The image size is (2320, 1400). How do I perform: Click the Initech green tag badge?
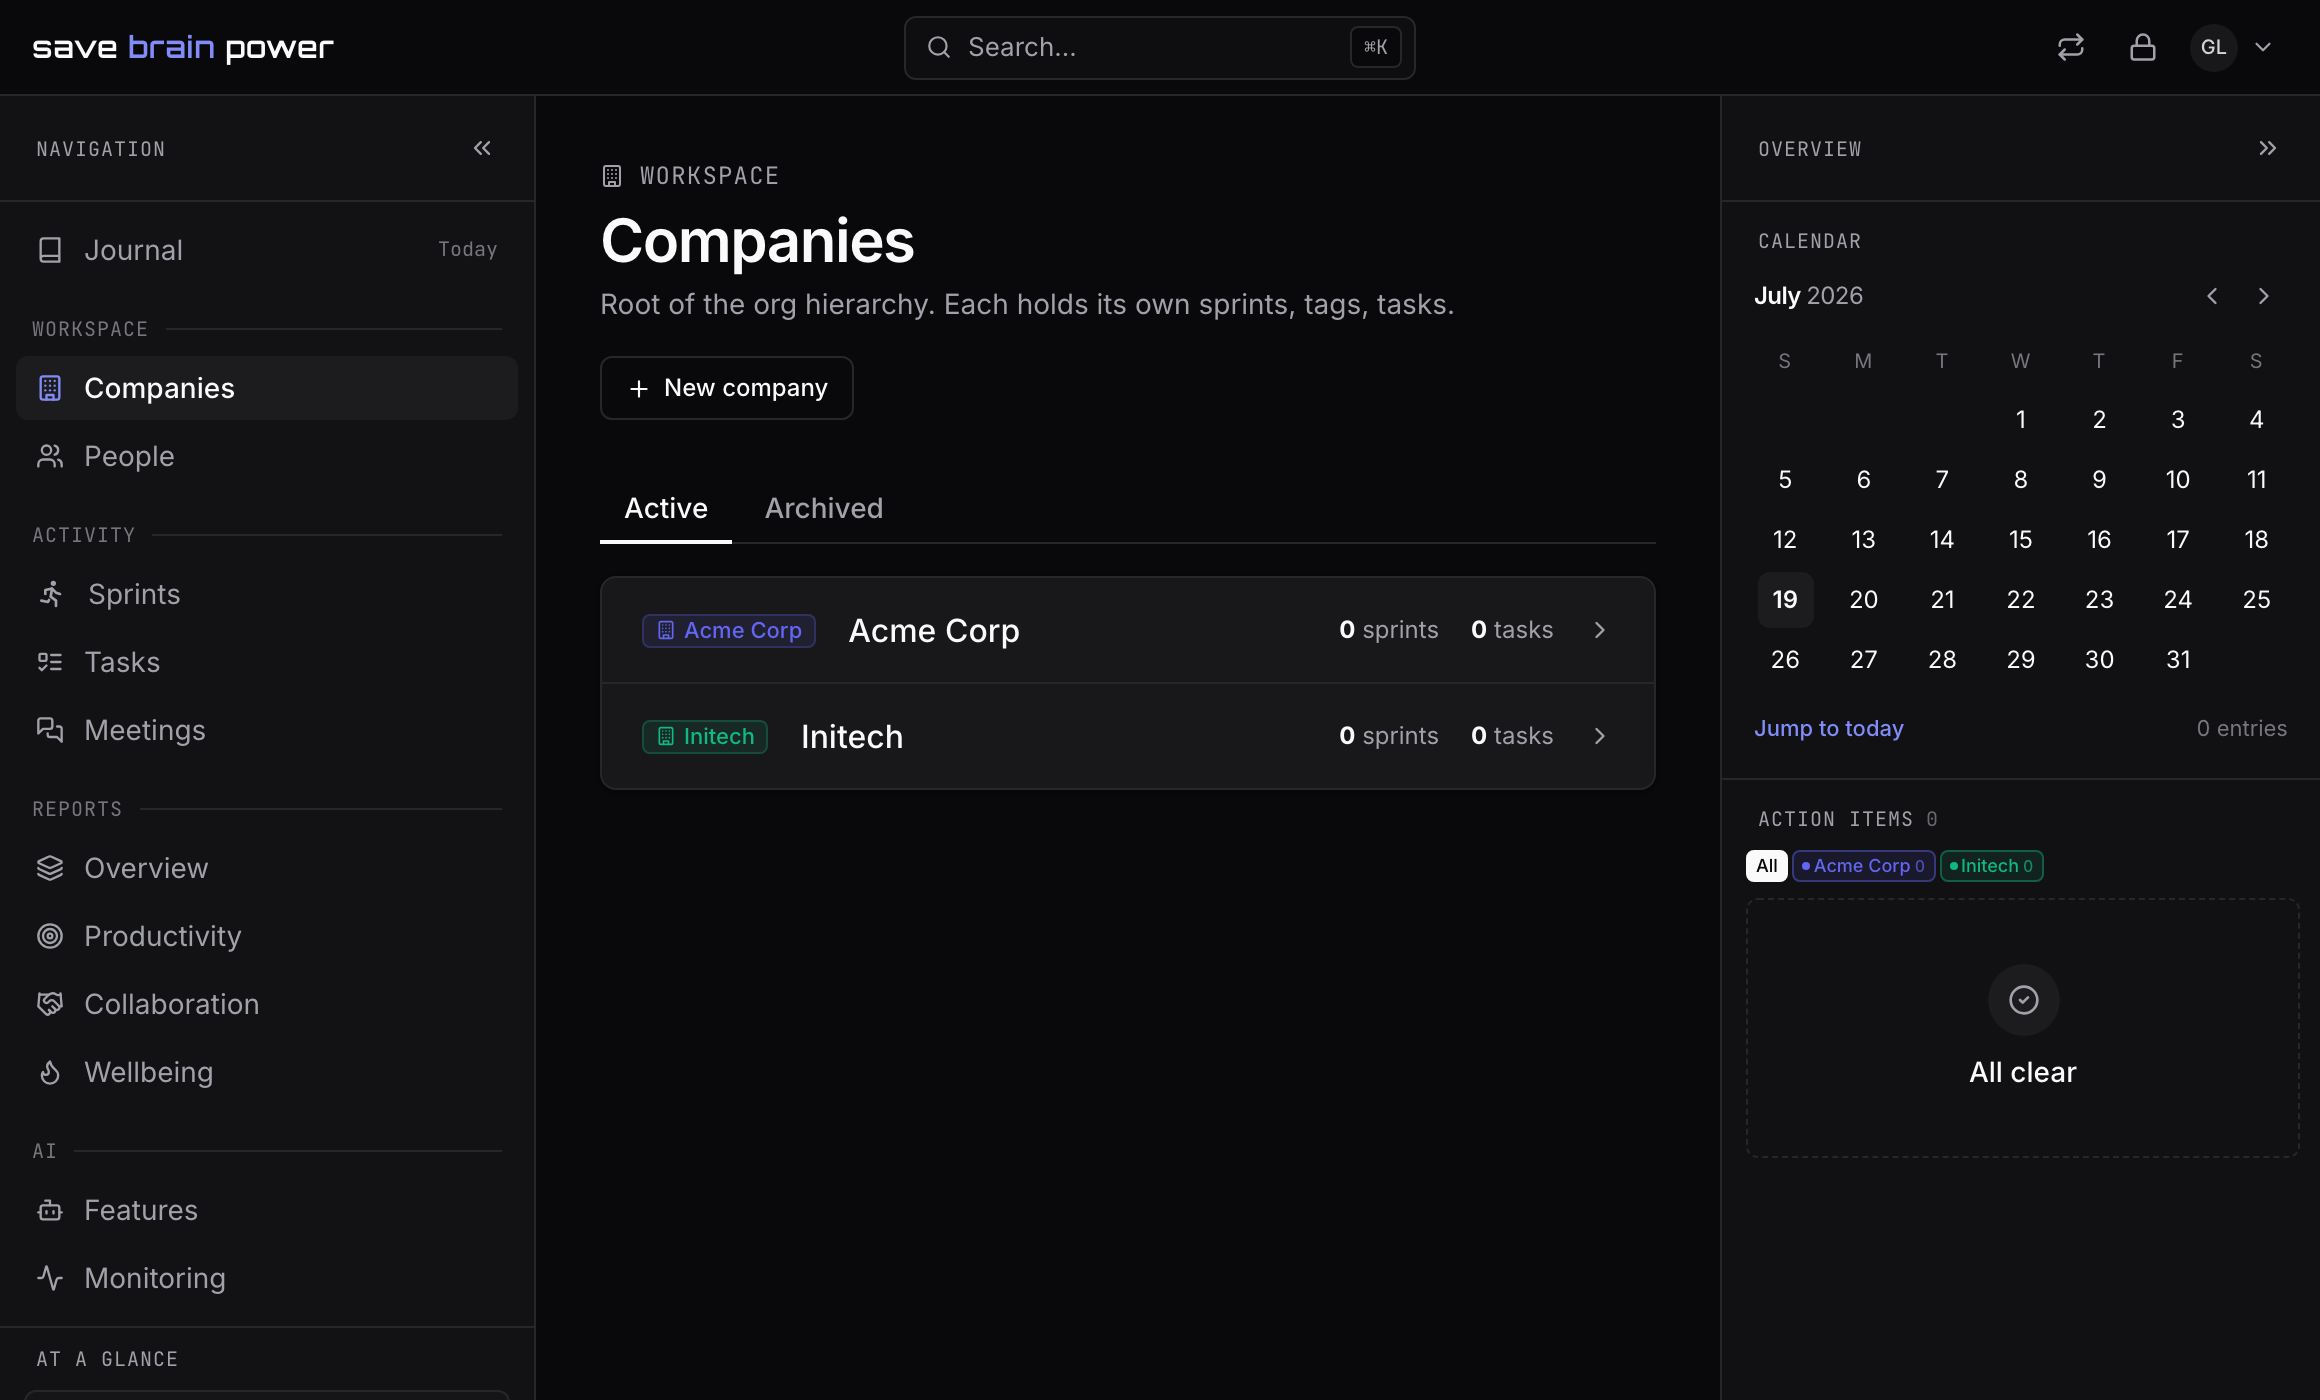705,736
